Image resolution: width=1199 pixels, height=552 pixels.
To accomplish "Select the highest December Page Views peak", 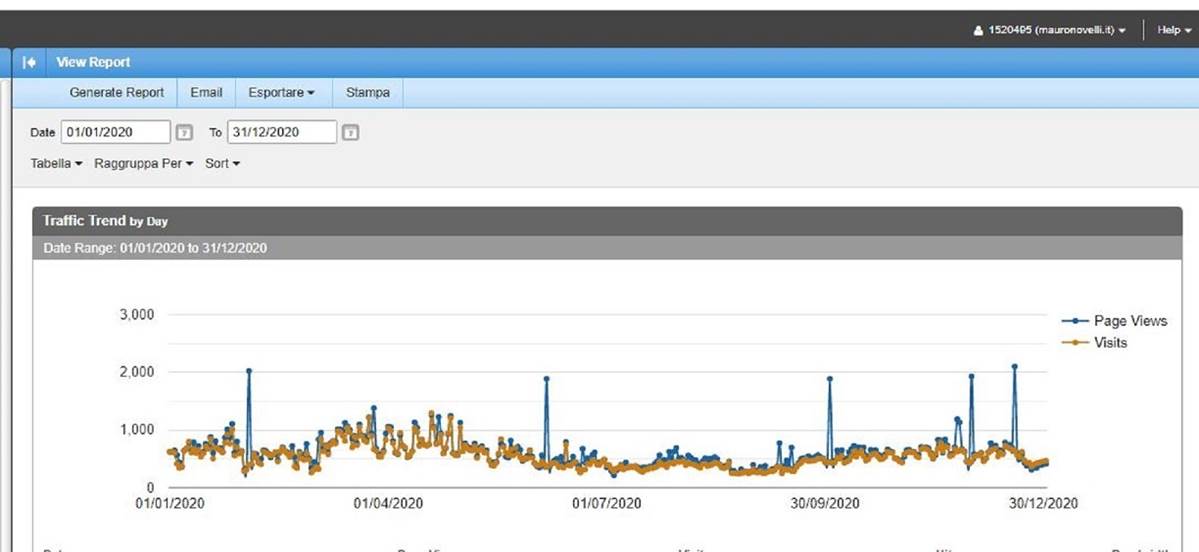I will coord(1014,366).
